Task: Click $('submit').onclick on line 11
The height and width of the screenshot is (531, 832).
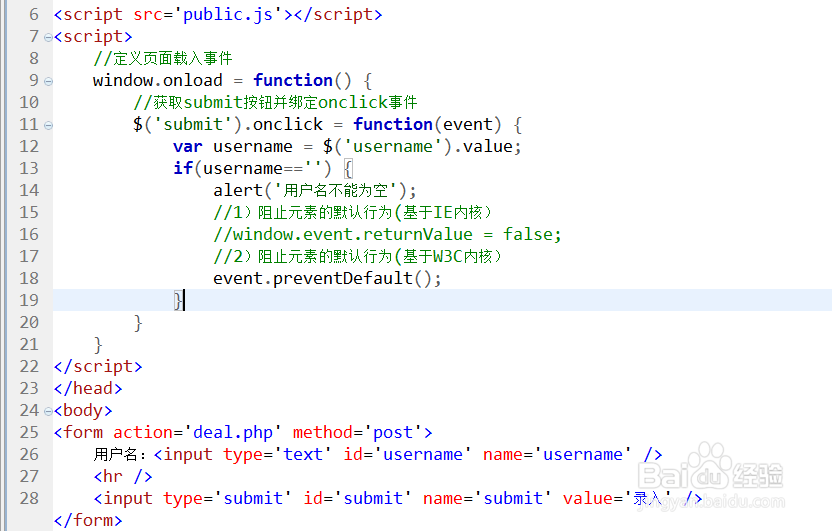Action: pos(228,125)
